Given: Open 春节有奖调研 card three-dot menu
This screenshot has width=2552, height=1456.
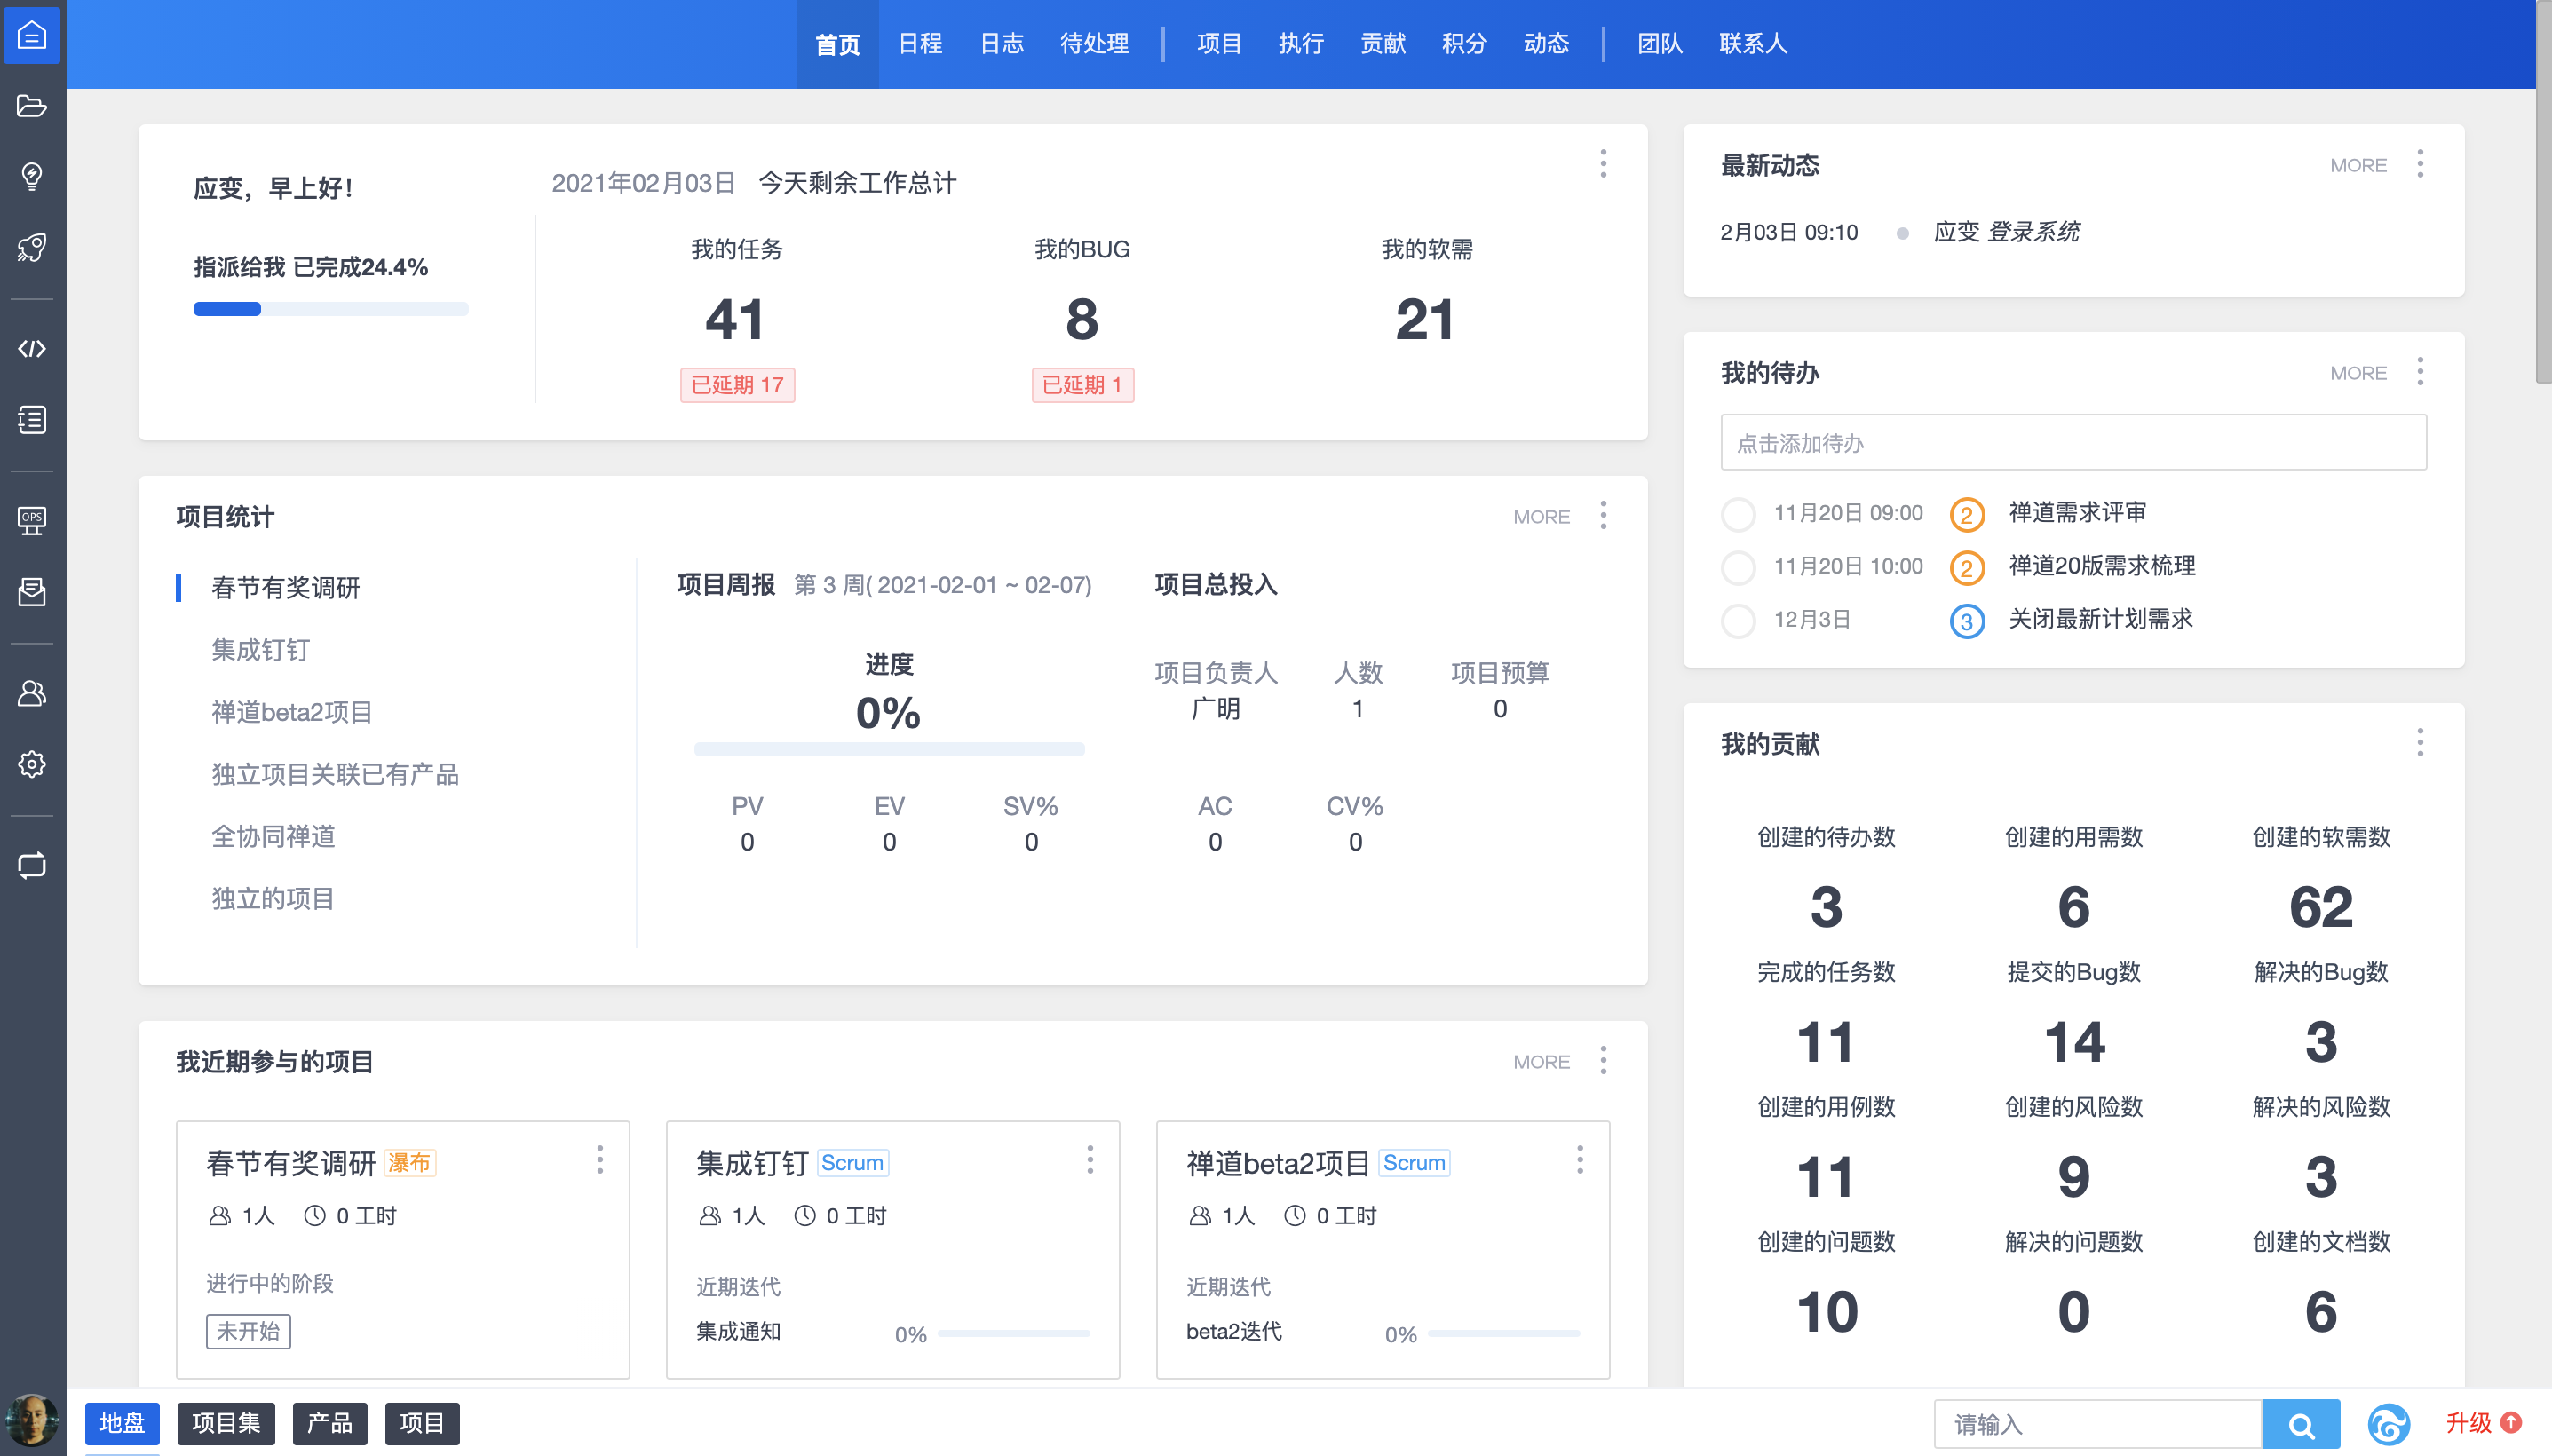Looking at the screenshot, I should click(x=600, y=1160).
